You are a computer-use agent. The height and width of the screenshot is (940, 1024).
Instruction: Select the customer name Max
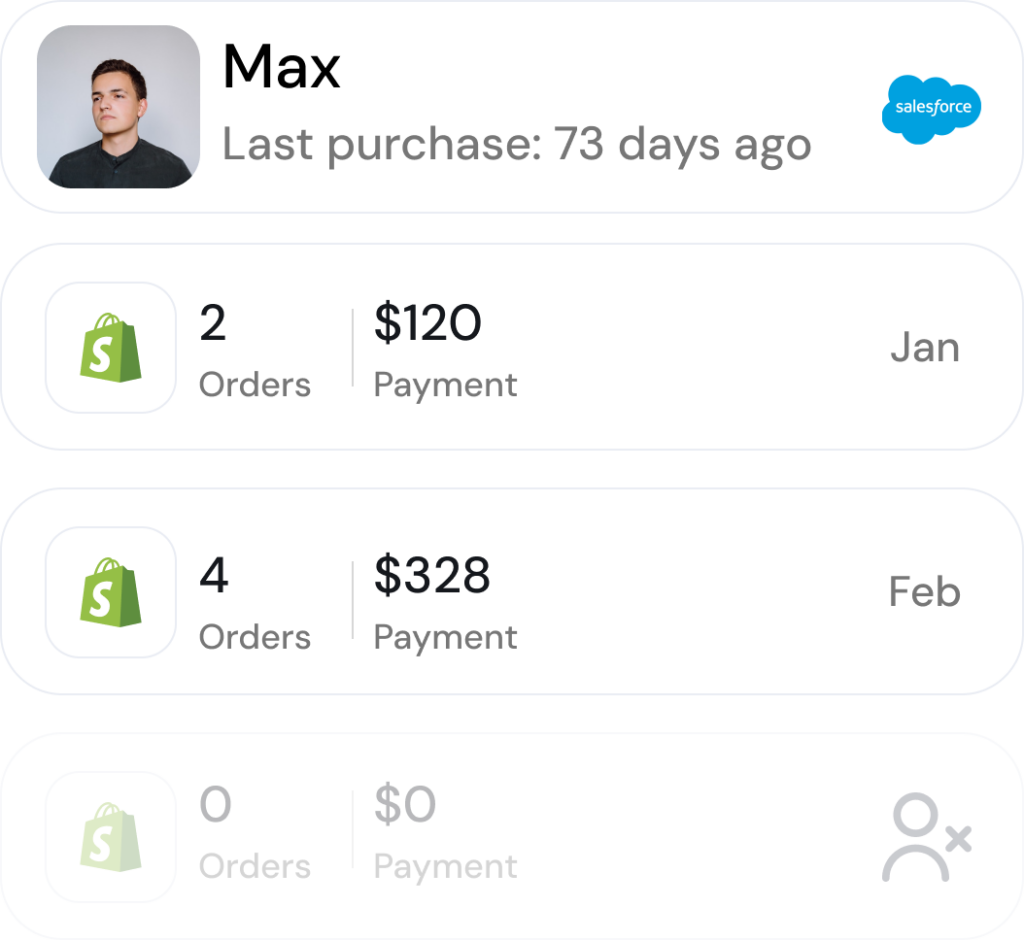click(x=281, y=67)
